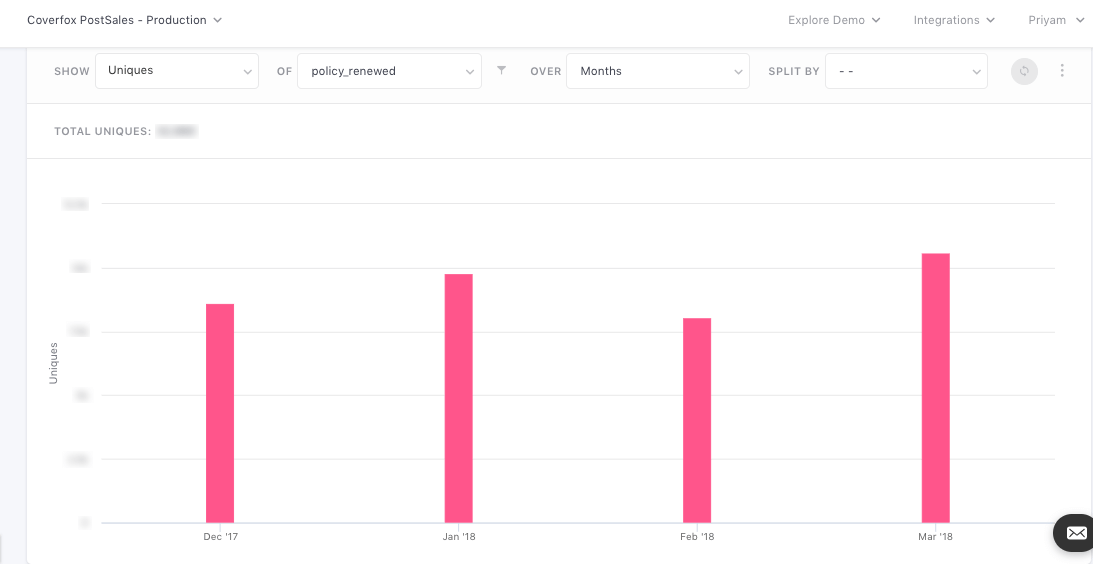Expand the Coverfox PostSales - Production project switcher
The width and height of the screenshot is (1093, 564).
124,20
